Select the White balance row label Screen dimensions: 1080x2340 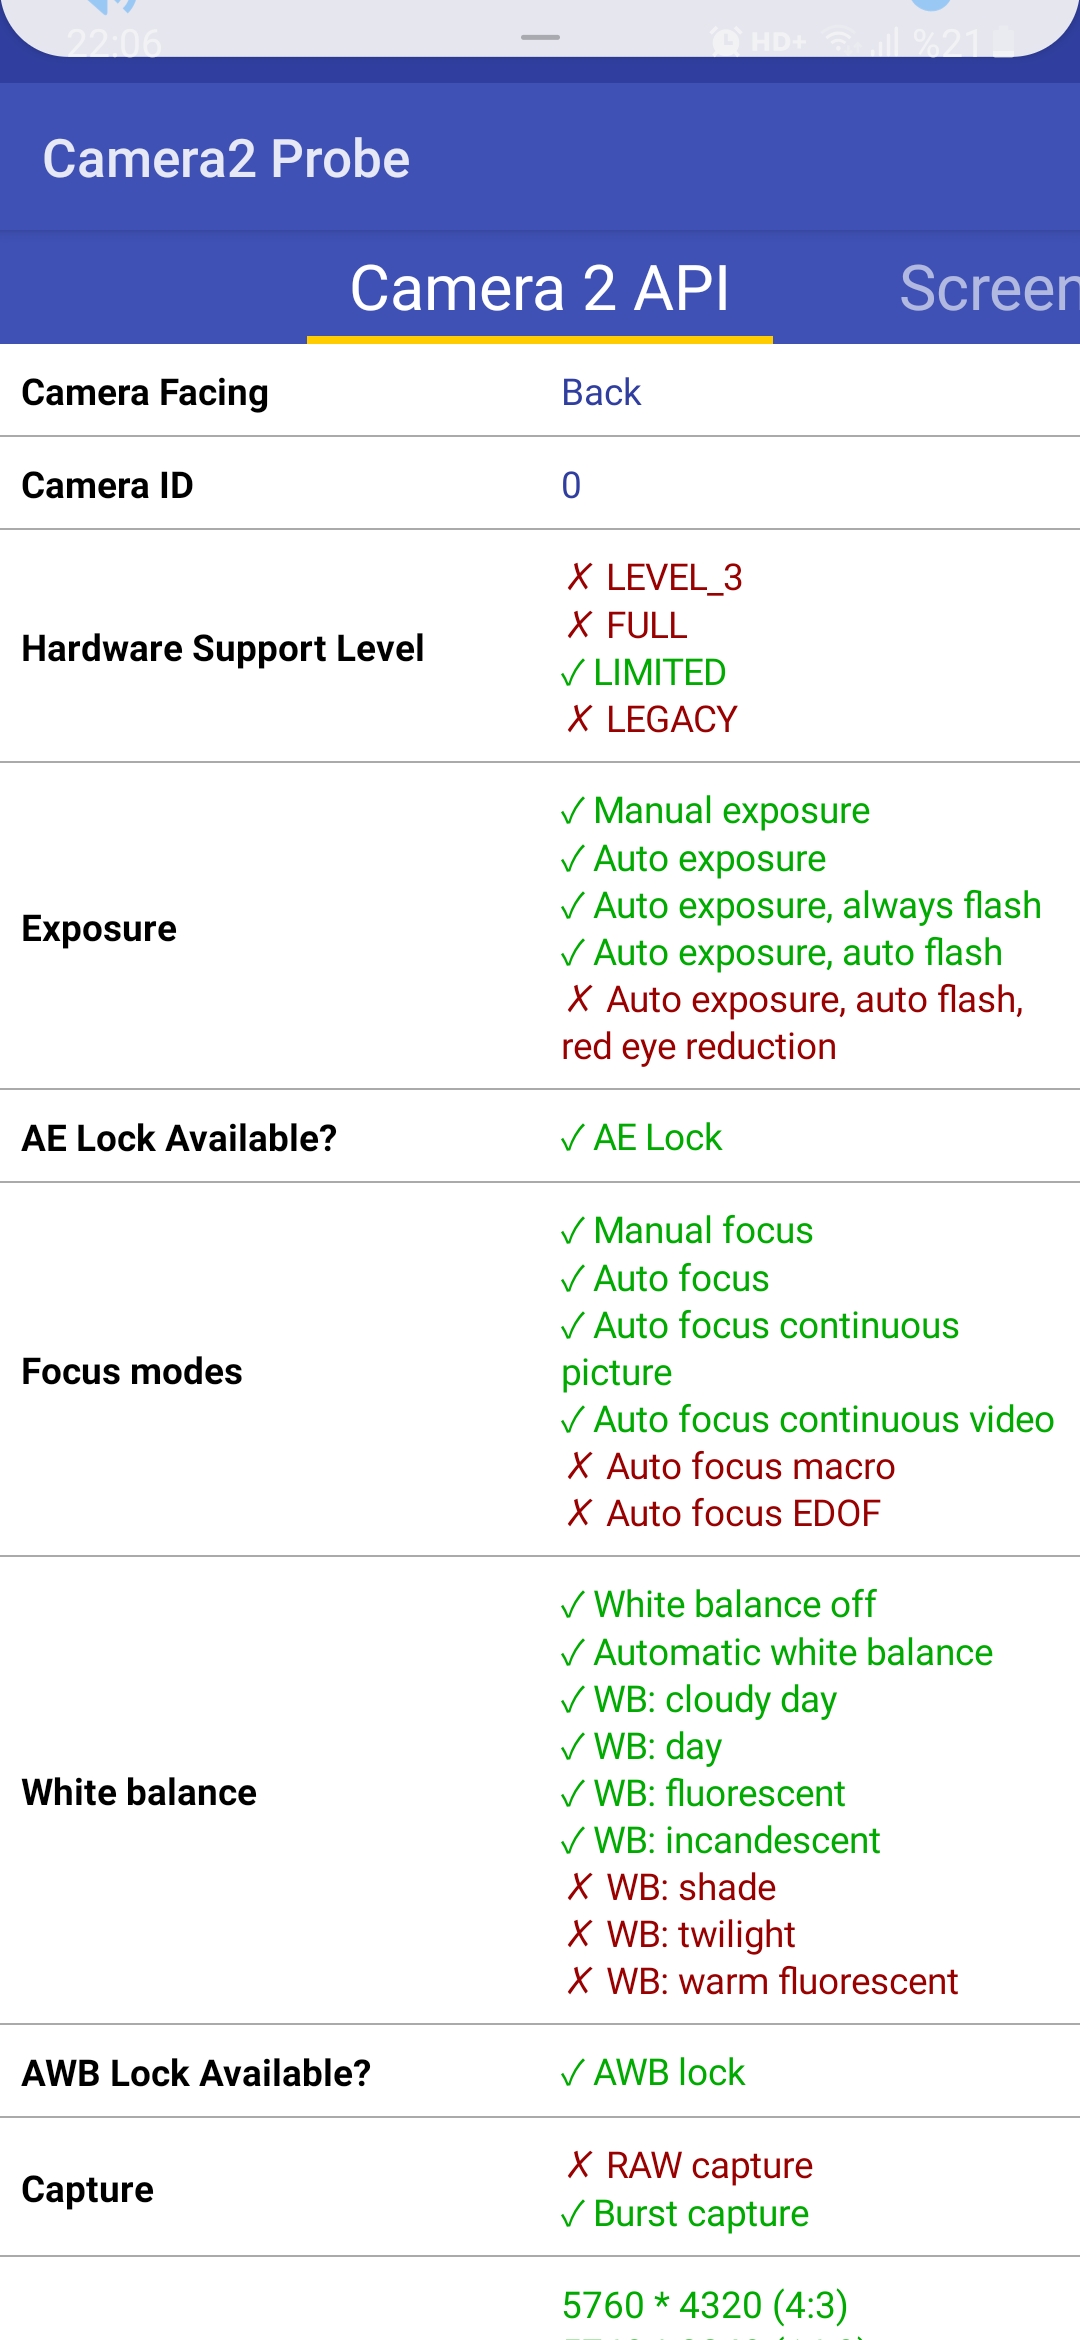139,1793
